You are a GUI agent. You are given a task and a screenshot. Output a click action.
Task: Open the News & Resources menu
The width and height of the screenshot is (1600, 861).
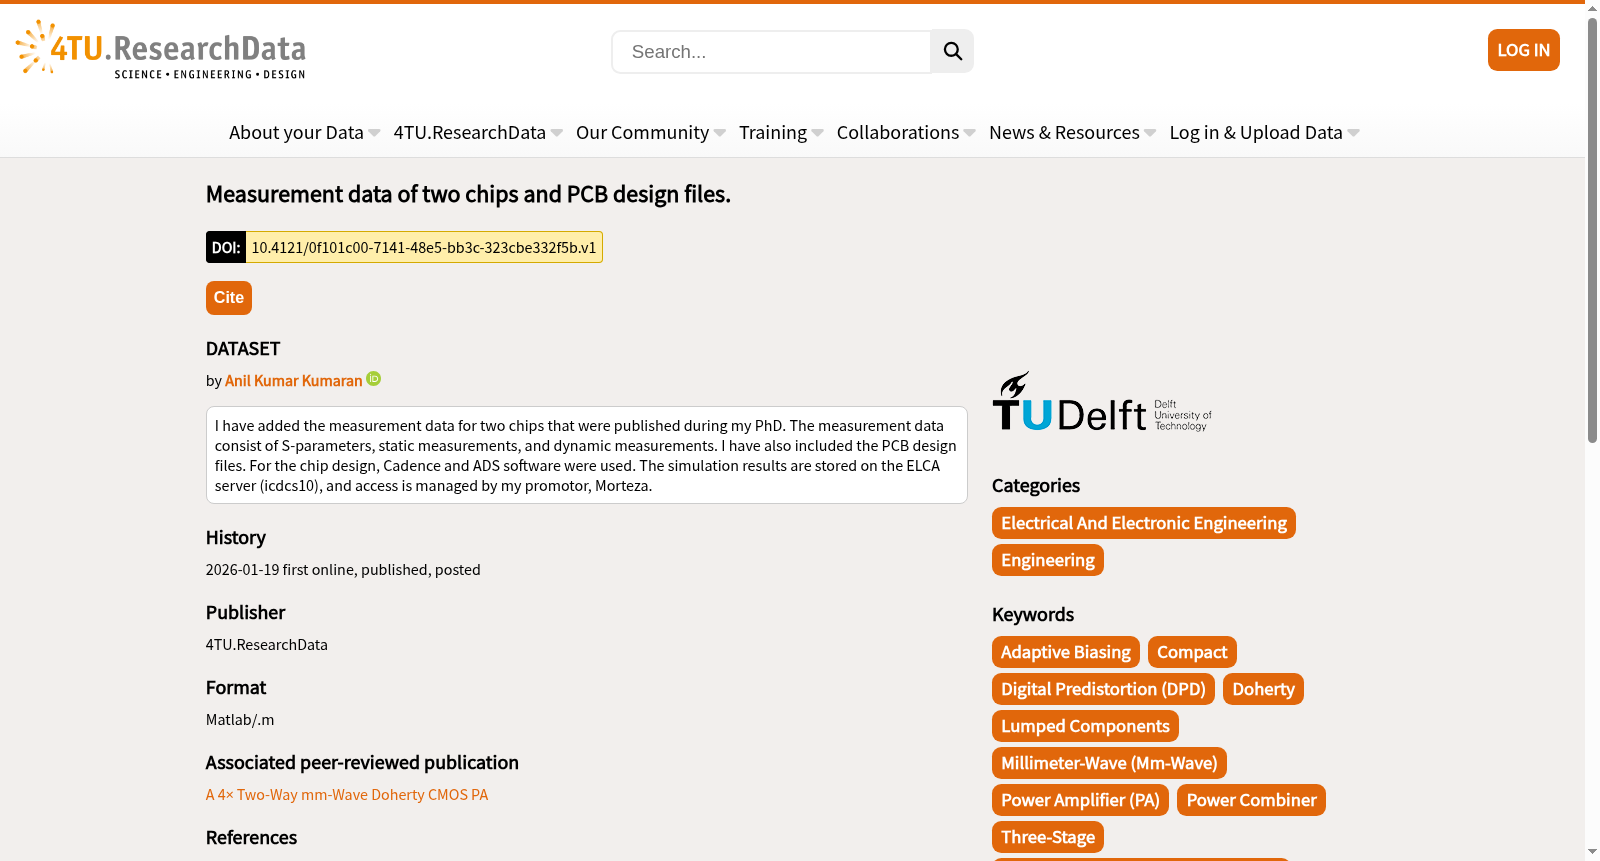(x=1064, y=132)
